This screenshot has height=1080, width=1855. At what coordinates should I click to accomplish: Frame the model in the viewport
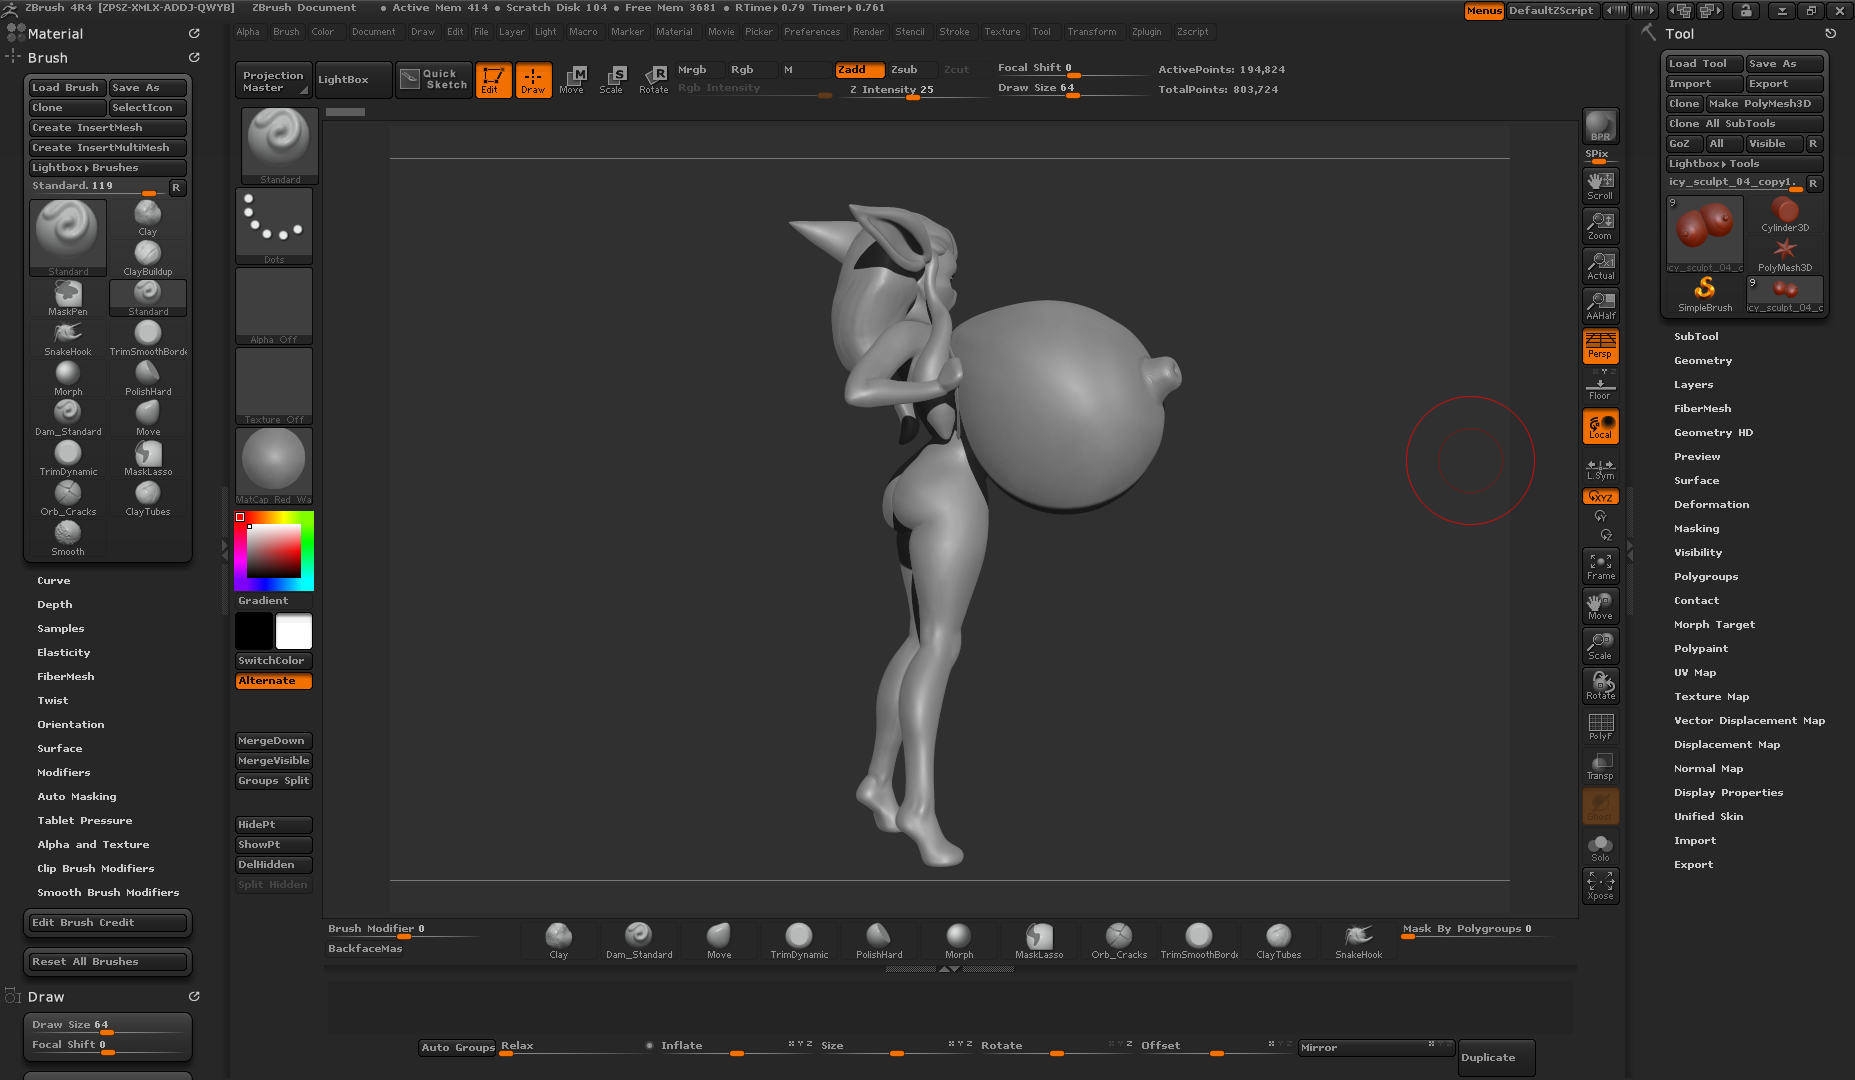[x=1601, y=566]
